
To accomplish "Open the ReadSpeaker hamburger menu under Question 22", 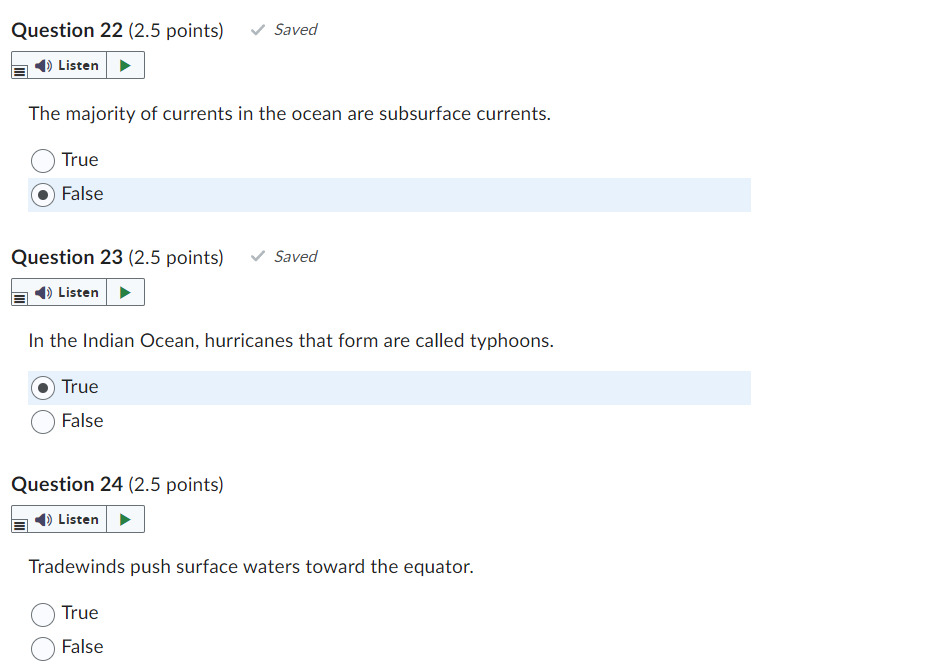I will pos(20,69).
